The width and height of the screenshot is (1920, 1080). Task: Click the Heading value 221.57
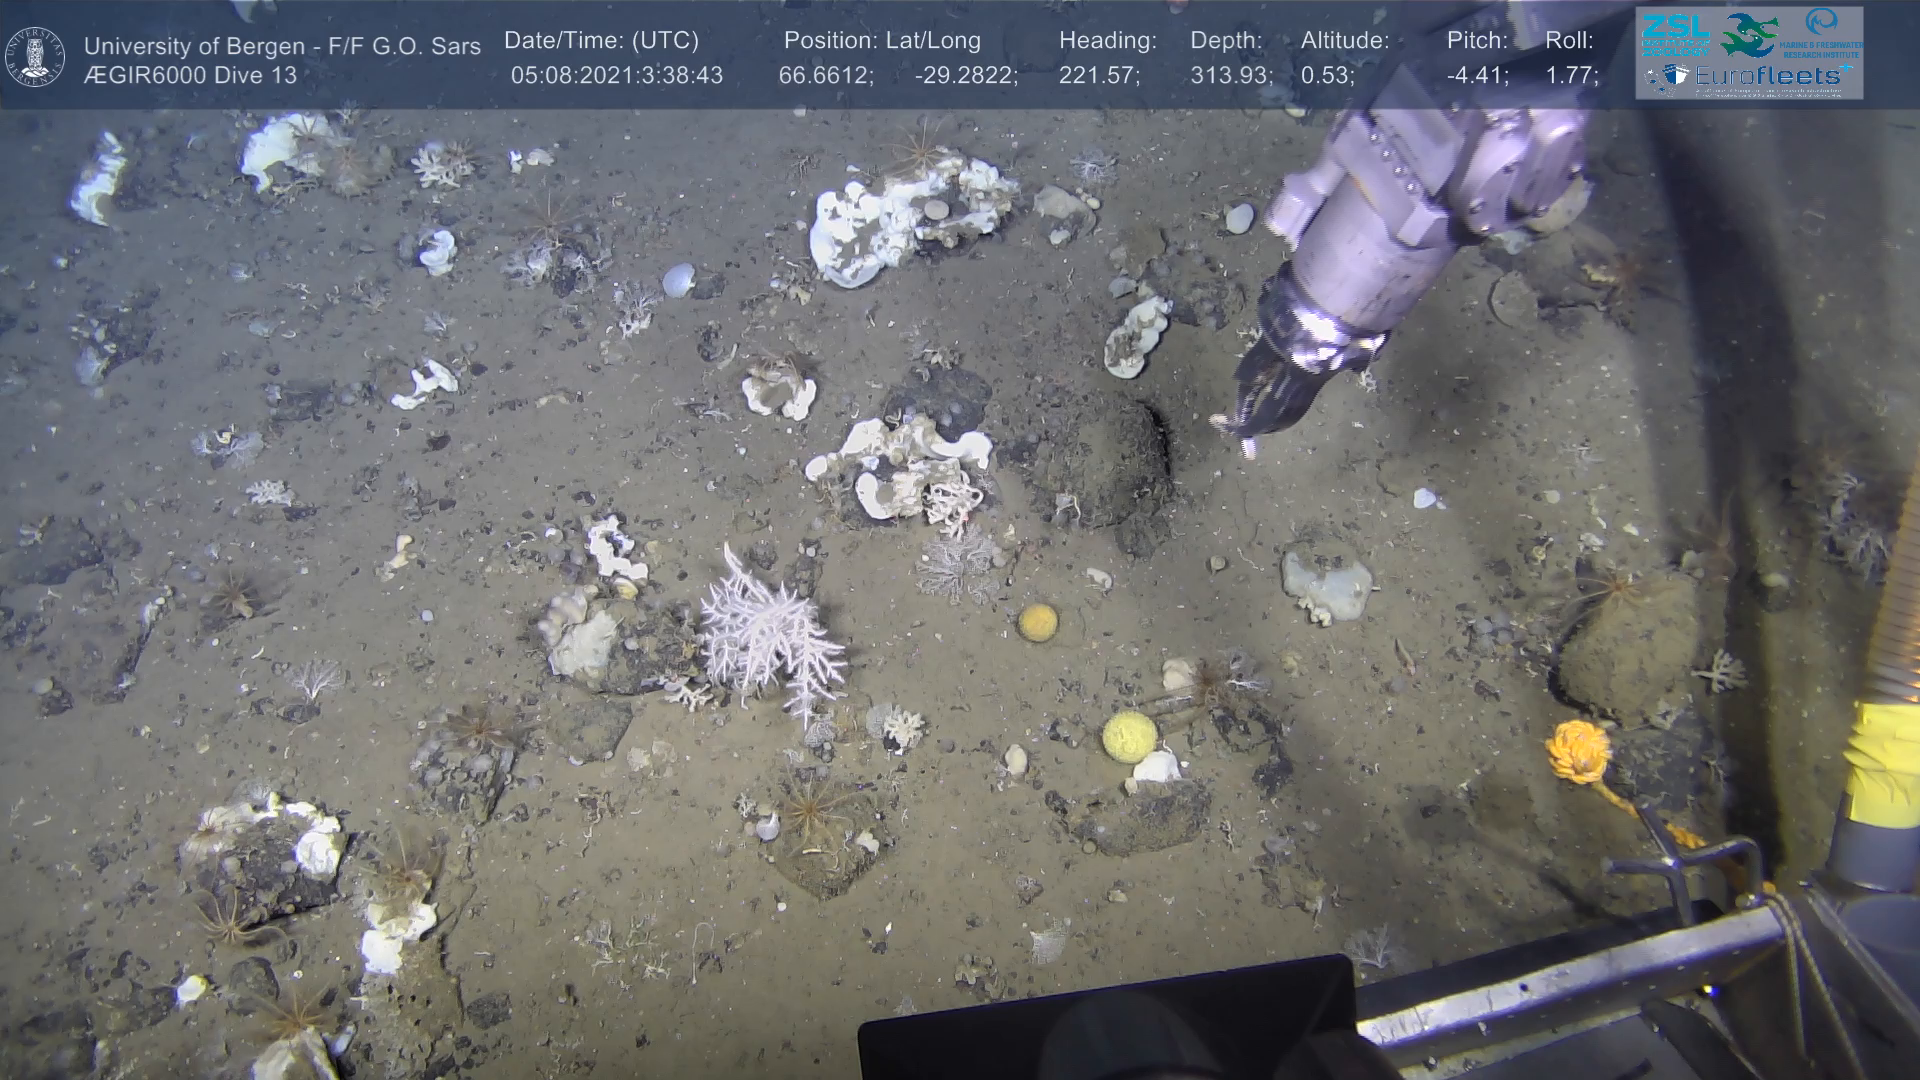[1099, 76]
